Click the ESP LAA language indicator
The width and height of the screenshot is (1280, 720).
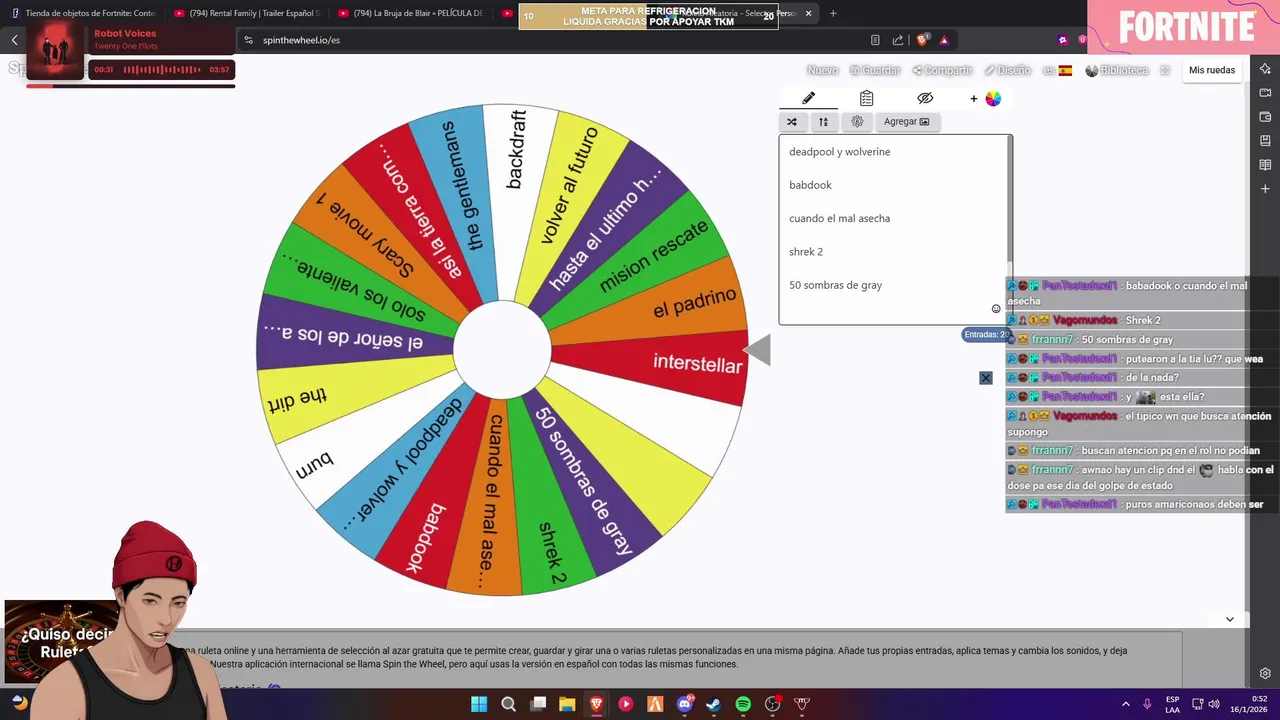tap(1173, 704)
